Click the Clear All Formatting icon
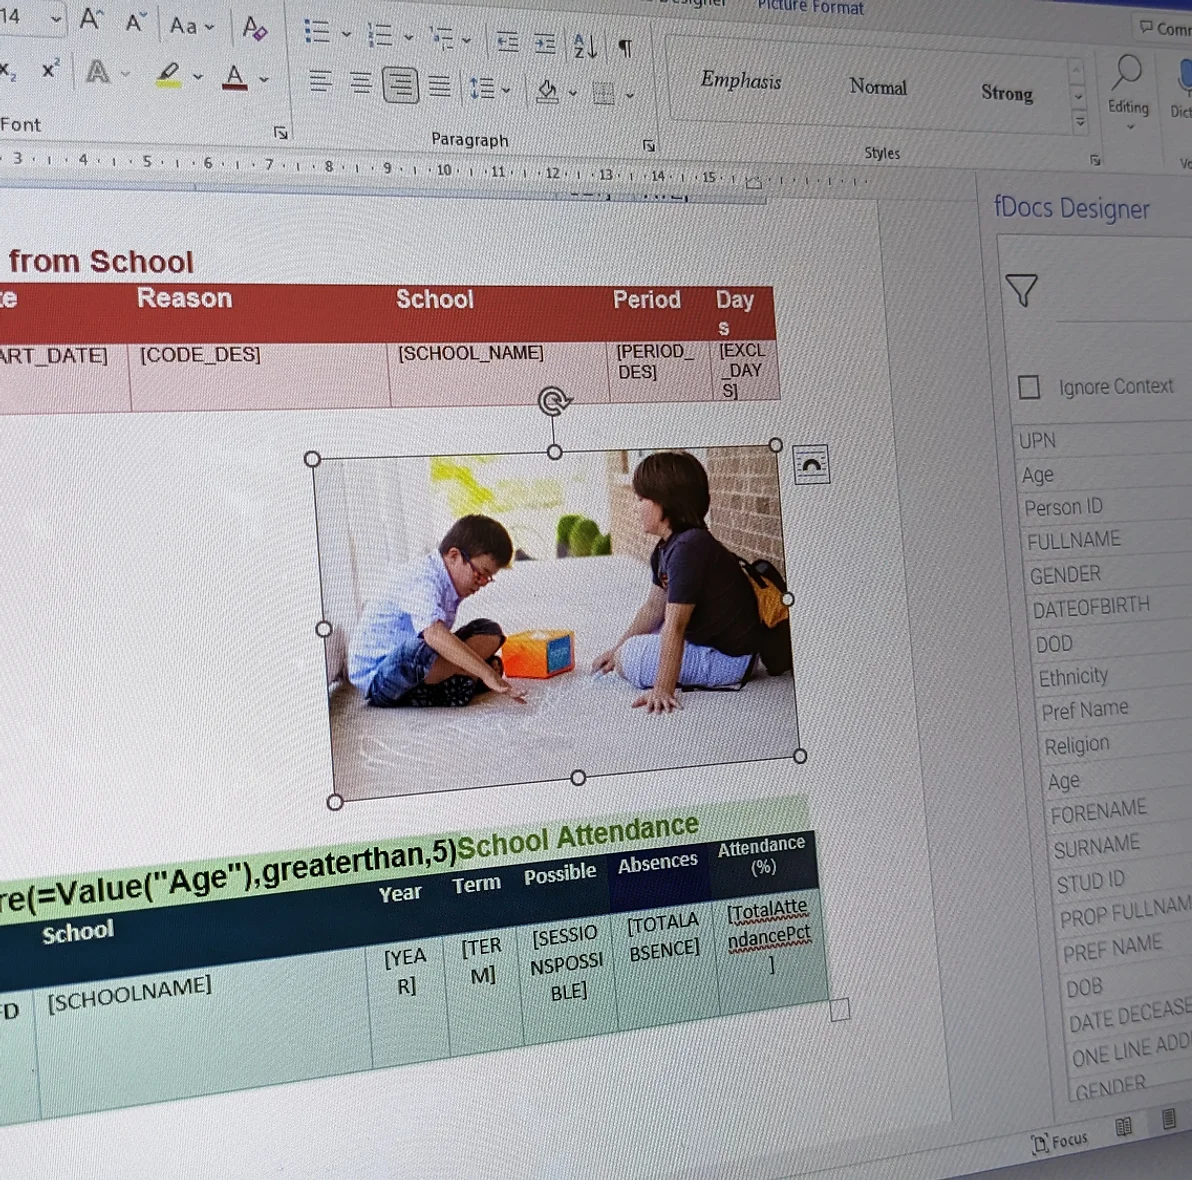This screenshot has width=1192, height=1180. click(x=254, y=28)
